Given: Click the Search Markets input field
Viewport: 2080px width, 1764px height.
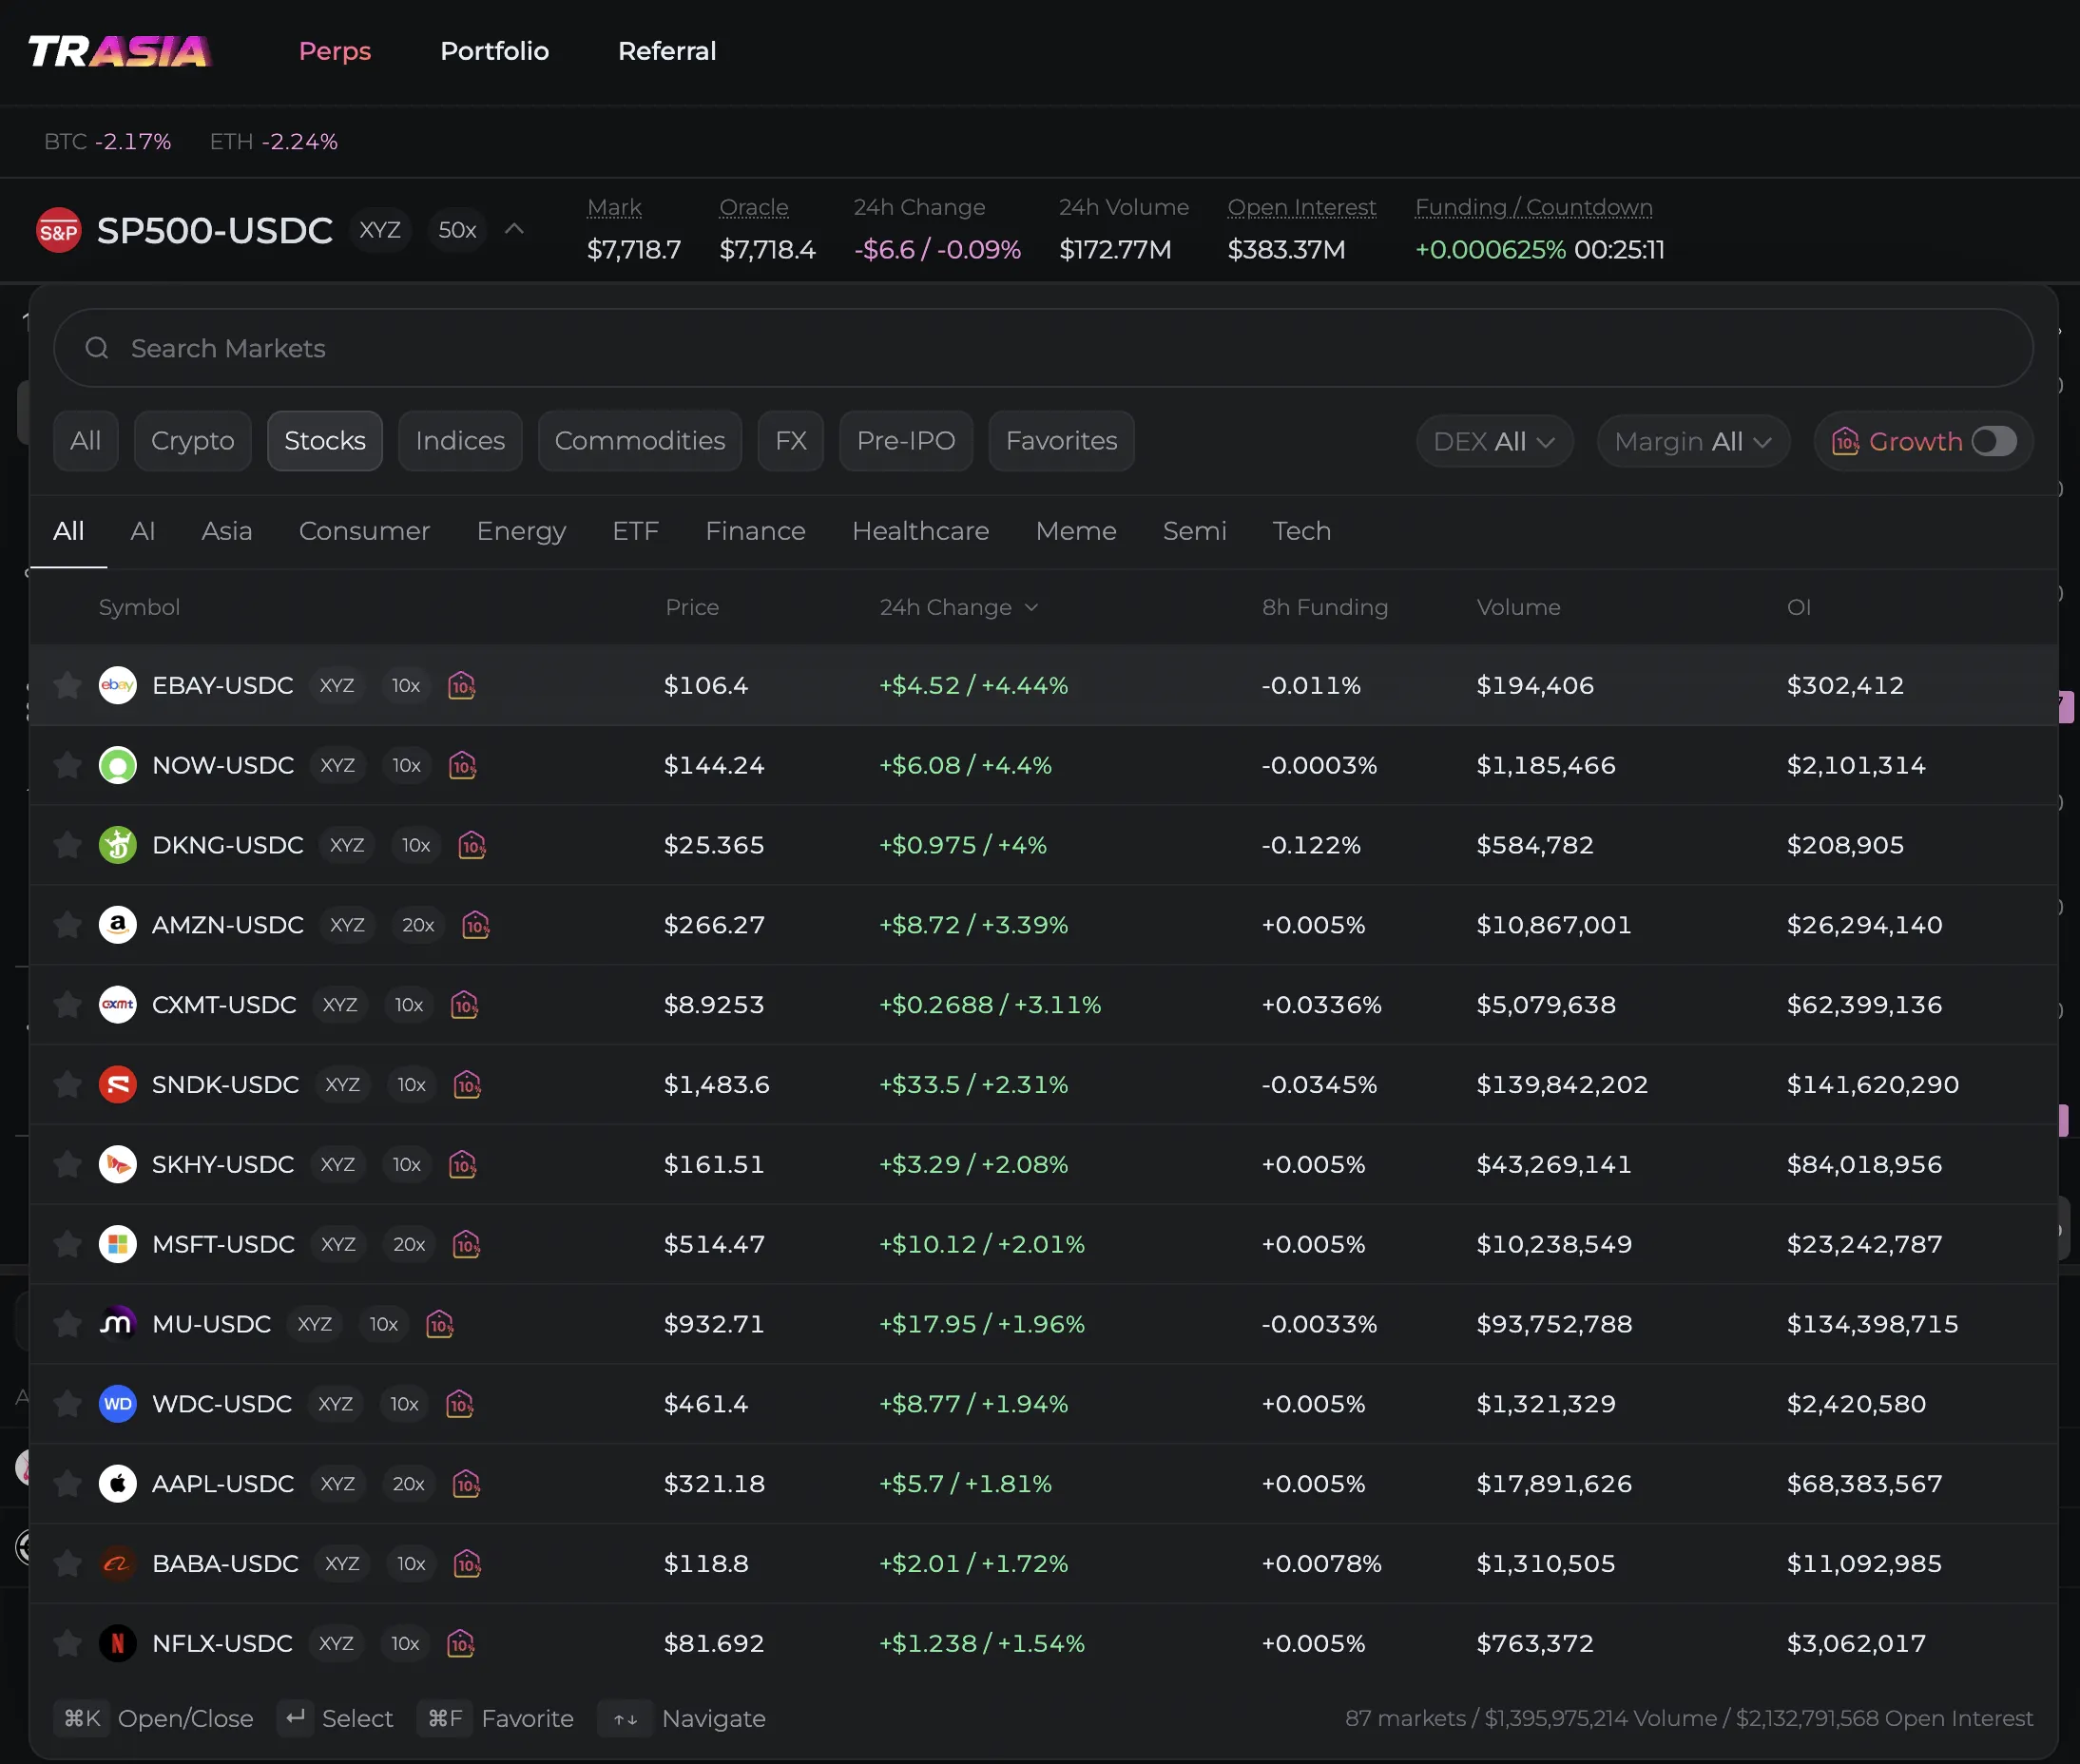Looking at the screenshot, I should click(x=1043, y=348).
